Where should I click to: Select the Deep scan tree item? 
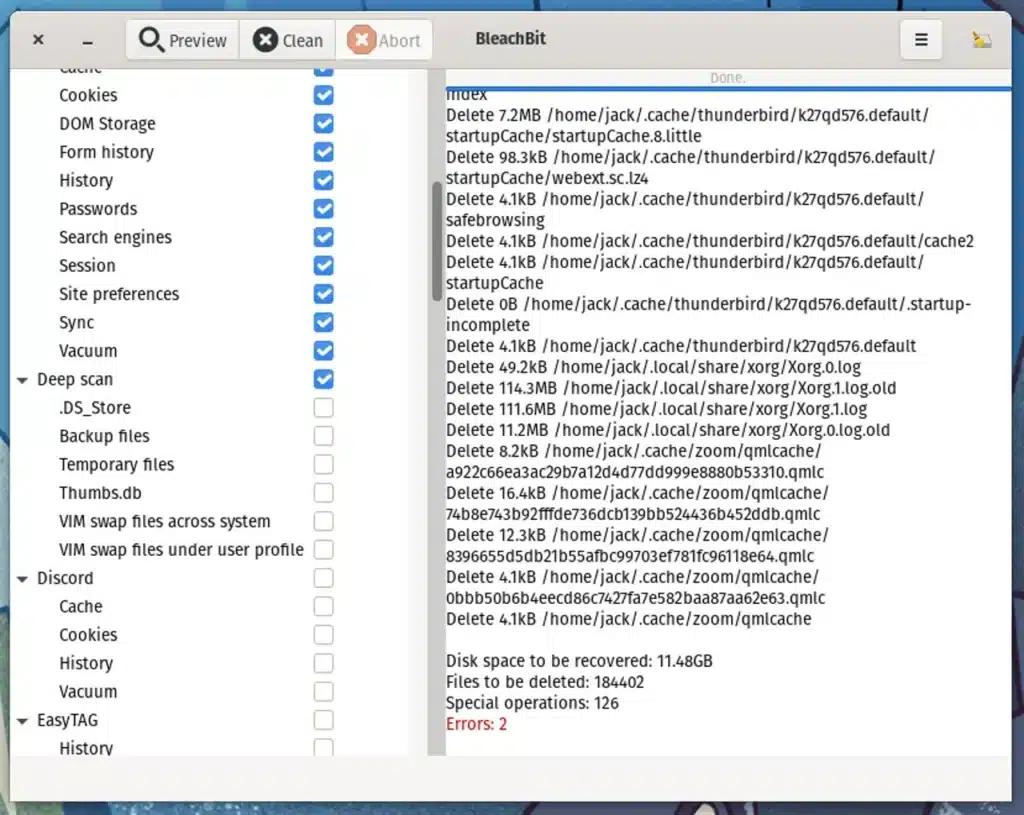[x=75, y=379]
